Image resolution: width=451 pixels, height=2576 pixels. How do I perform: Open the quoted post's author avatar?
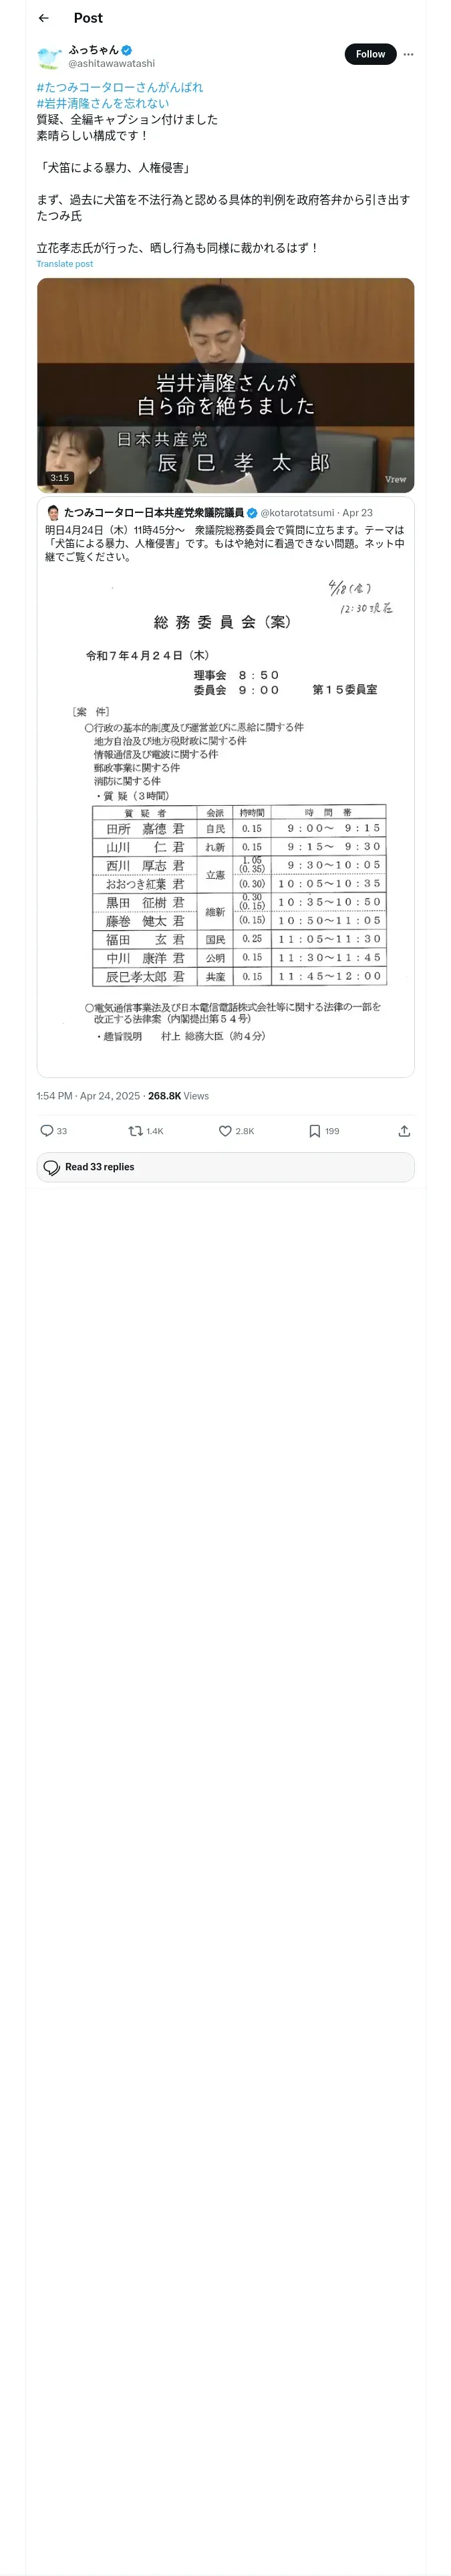53,513
